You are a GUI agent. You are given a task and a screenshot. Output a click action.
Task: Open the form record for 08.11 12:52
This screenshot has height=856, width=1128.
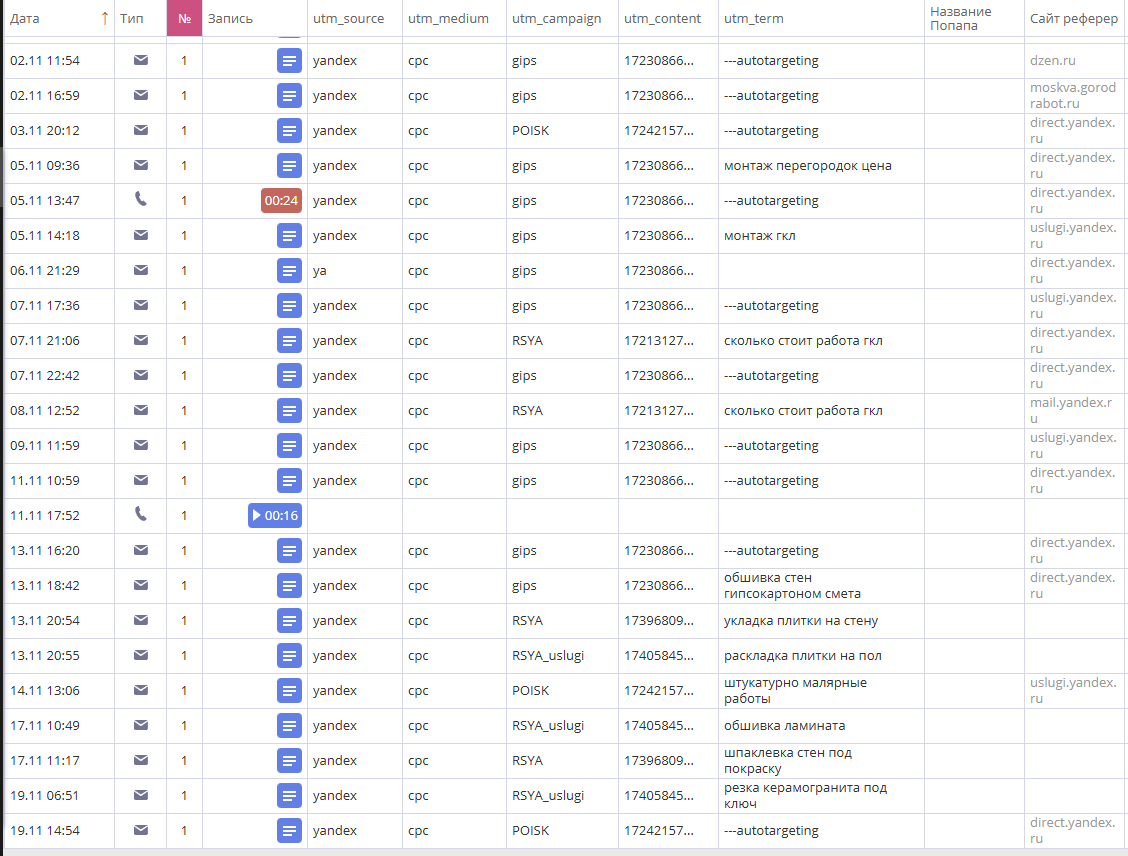tap(288, 411)
